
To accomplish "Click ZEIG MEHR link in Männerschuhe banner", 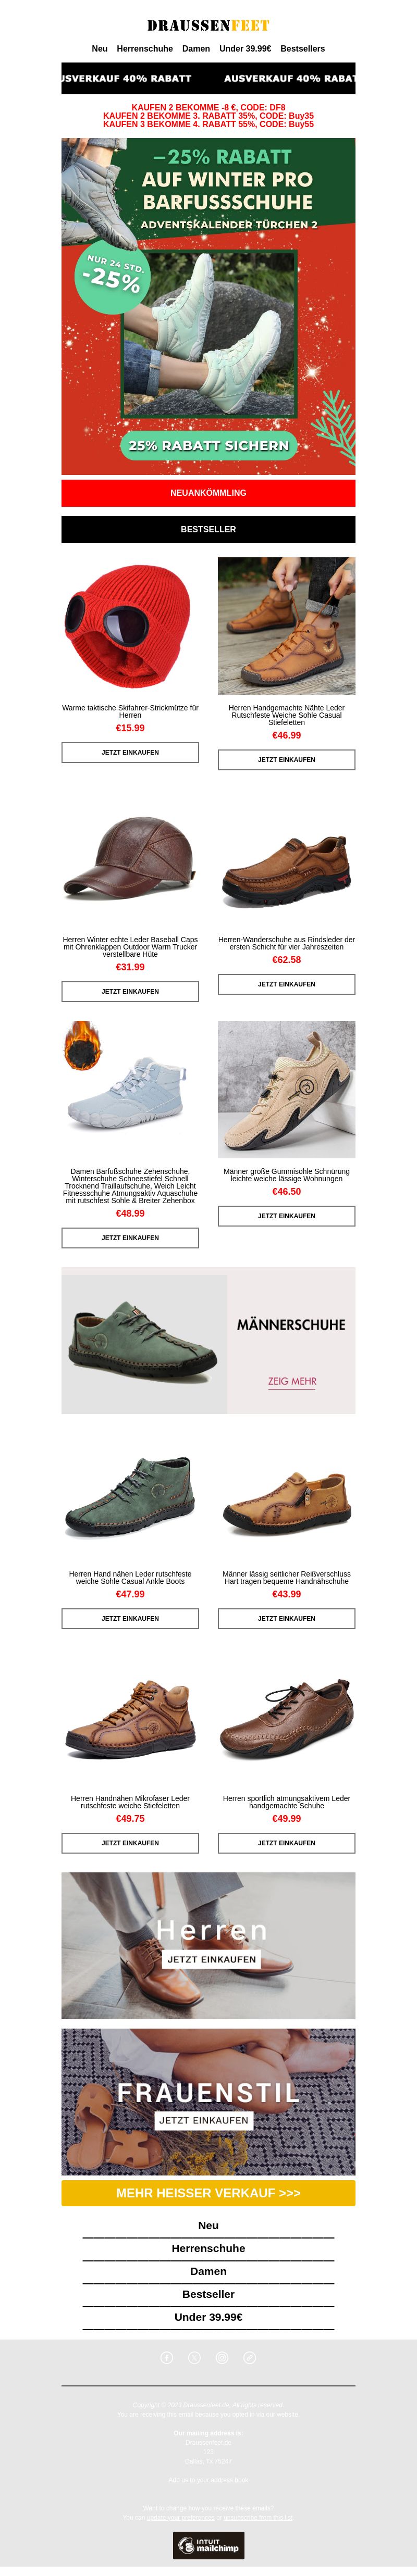I will point(292,1381).
